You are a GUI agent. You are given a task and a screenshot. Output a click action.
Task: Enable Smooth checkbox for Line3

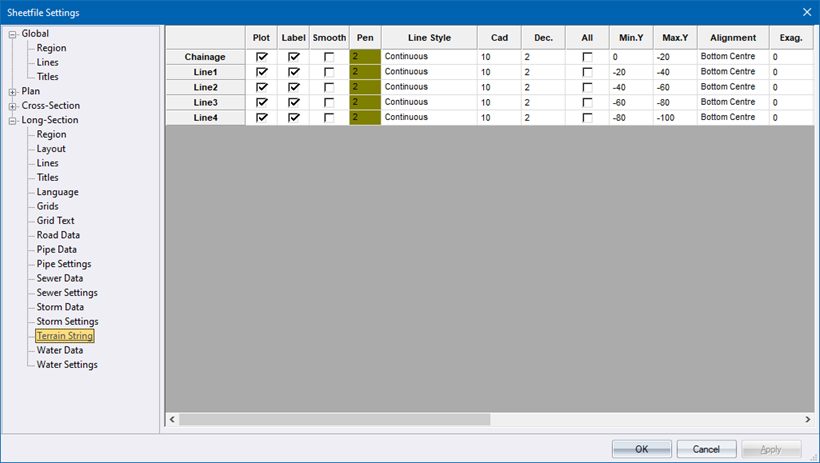[329, 102]
